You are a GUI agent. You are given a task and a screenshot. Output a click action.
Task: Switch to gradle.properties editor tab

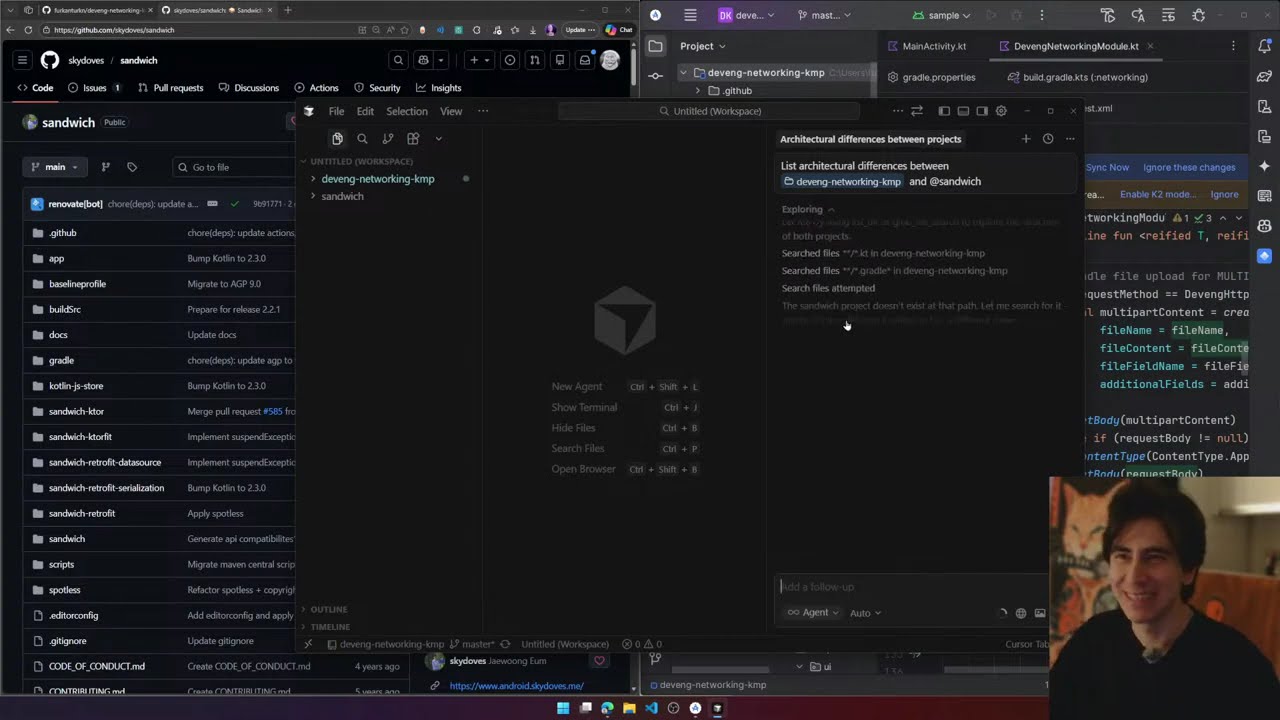931,77
